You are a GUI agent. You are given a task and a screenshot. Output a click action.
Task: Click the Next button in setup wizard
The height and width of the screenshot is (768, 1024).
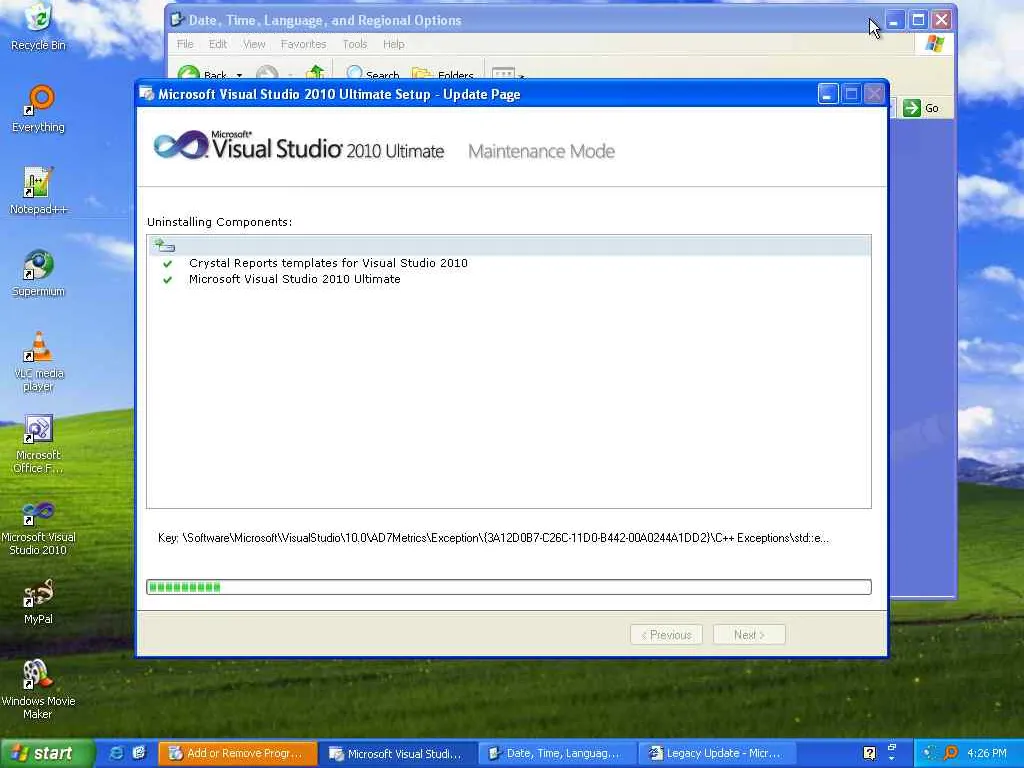[749, 635]
